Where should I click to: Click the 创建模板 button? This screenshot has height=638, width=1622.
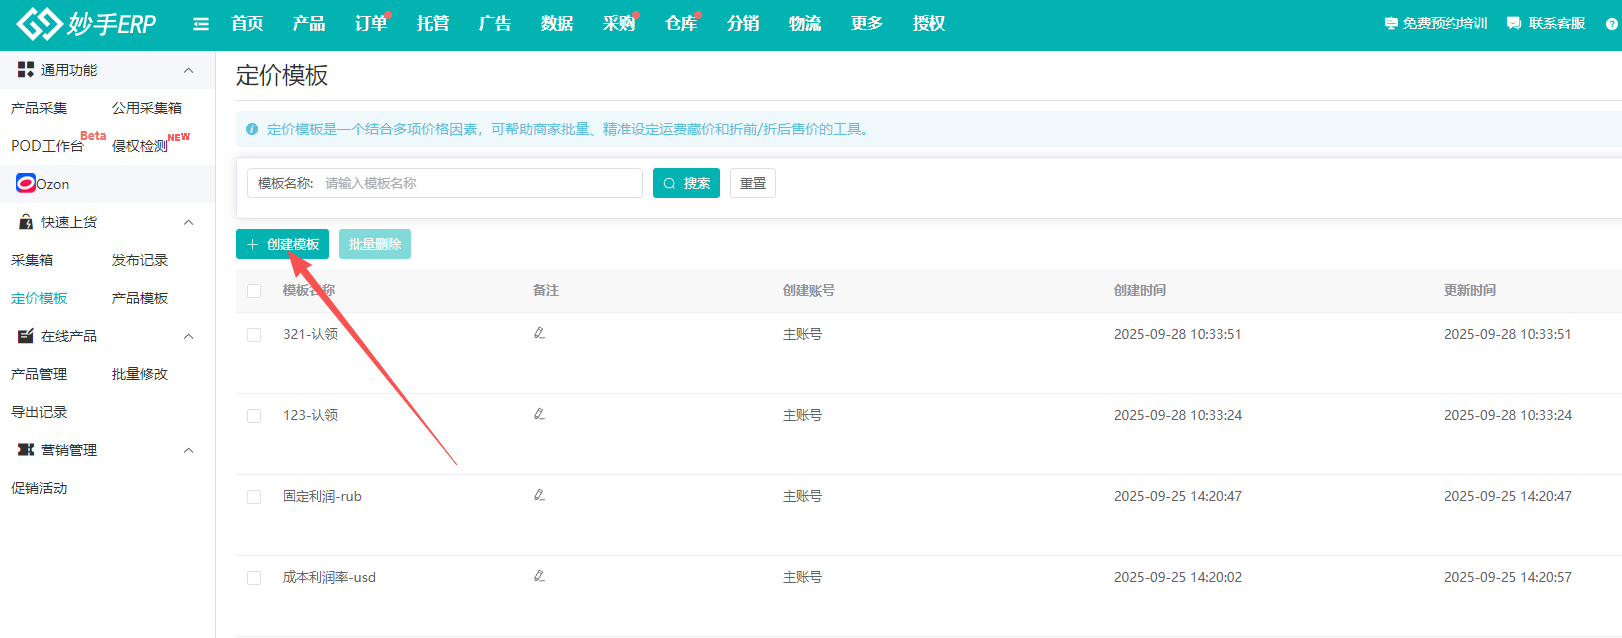[x=282, y=244]
